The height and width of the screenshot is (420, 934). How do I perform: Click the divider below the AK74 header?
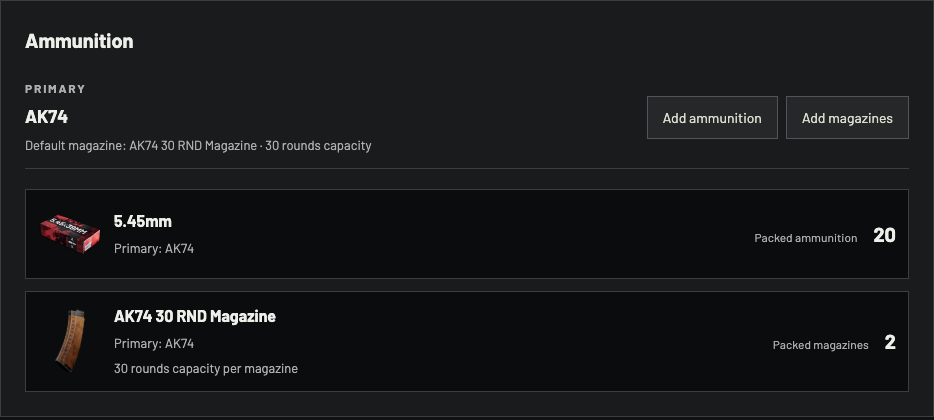click(466, 169)
